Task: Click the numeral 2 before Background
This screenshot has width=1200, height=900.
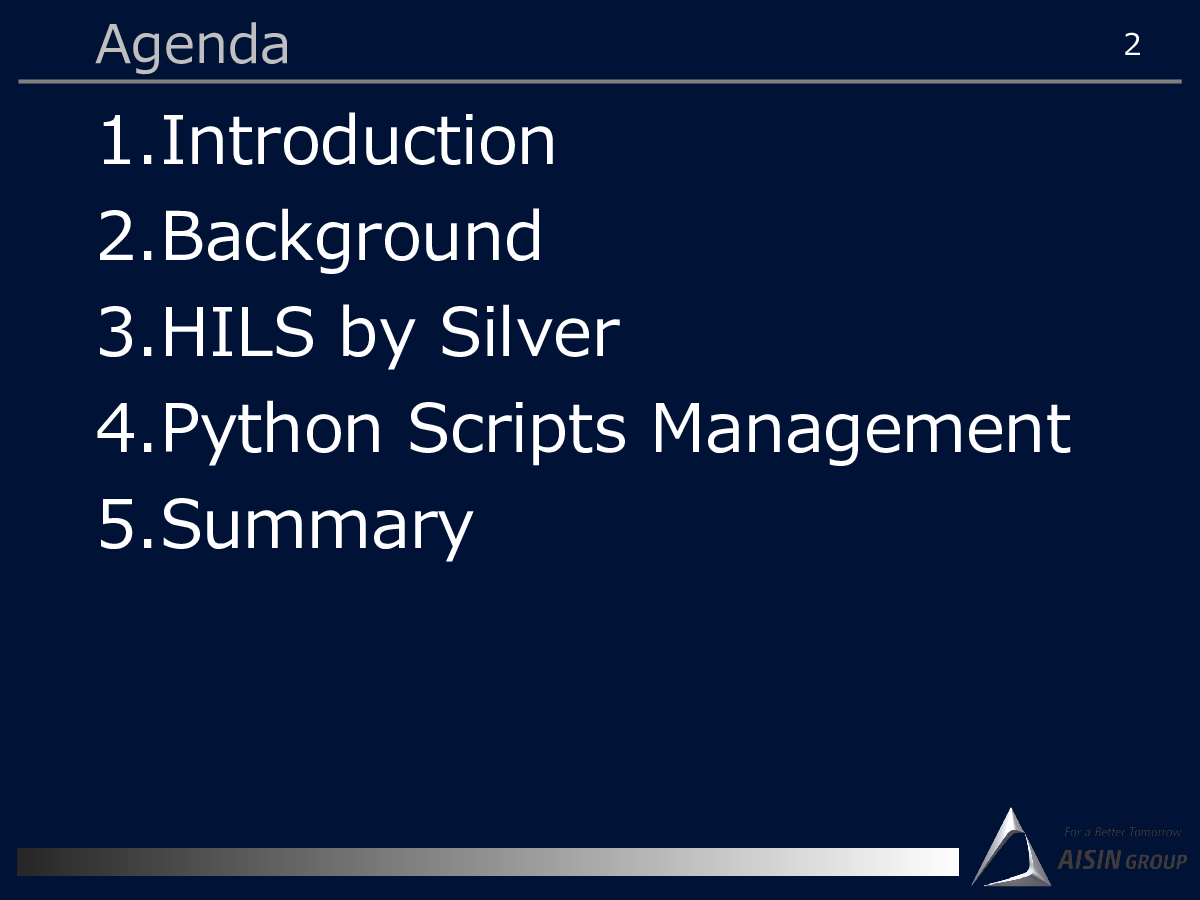Action: pyautogui.click(x=116, y=237)
